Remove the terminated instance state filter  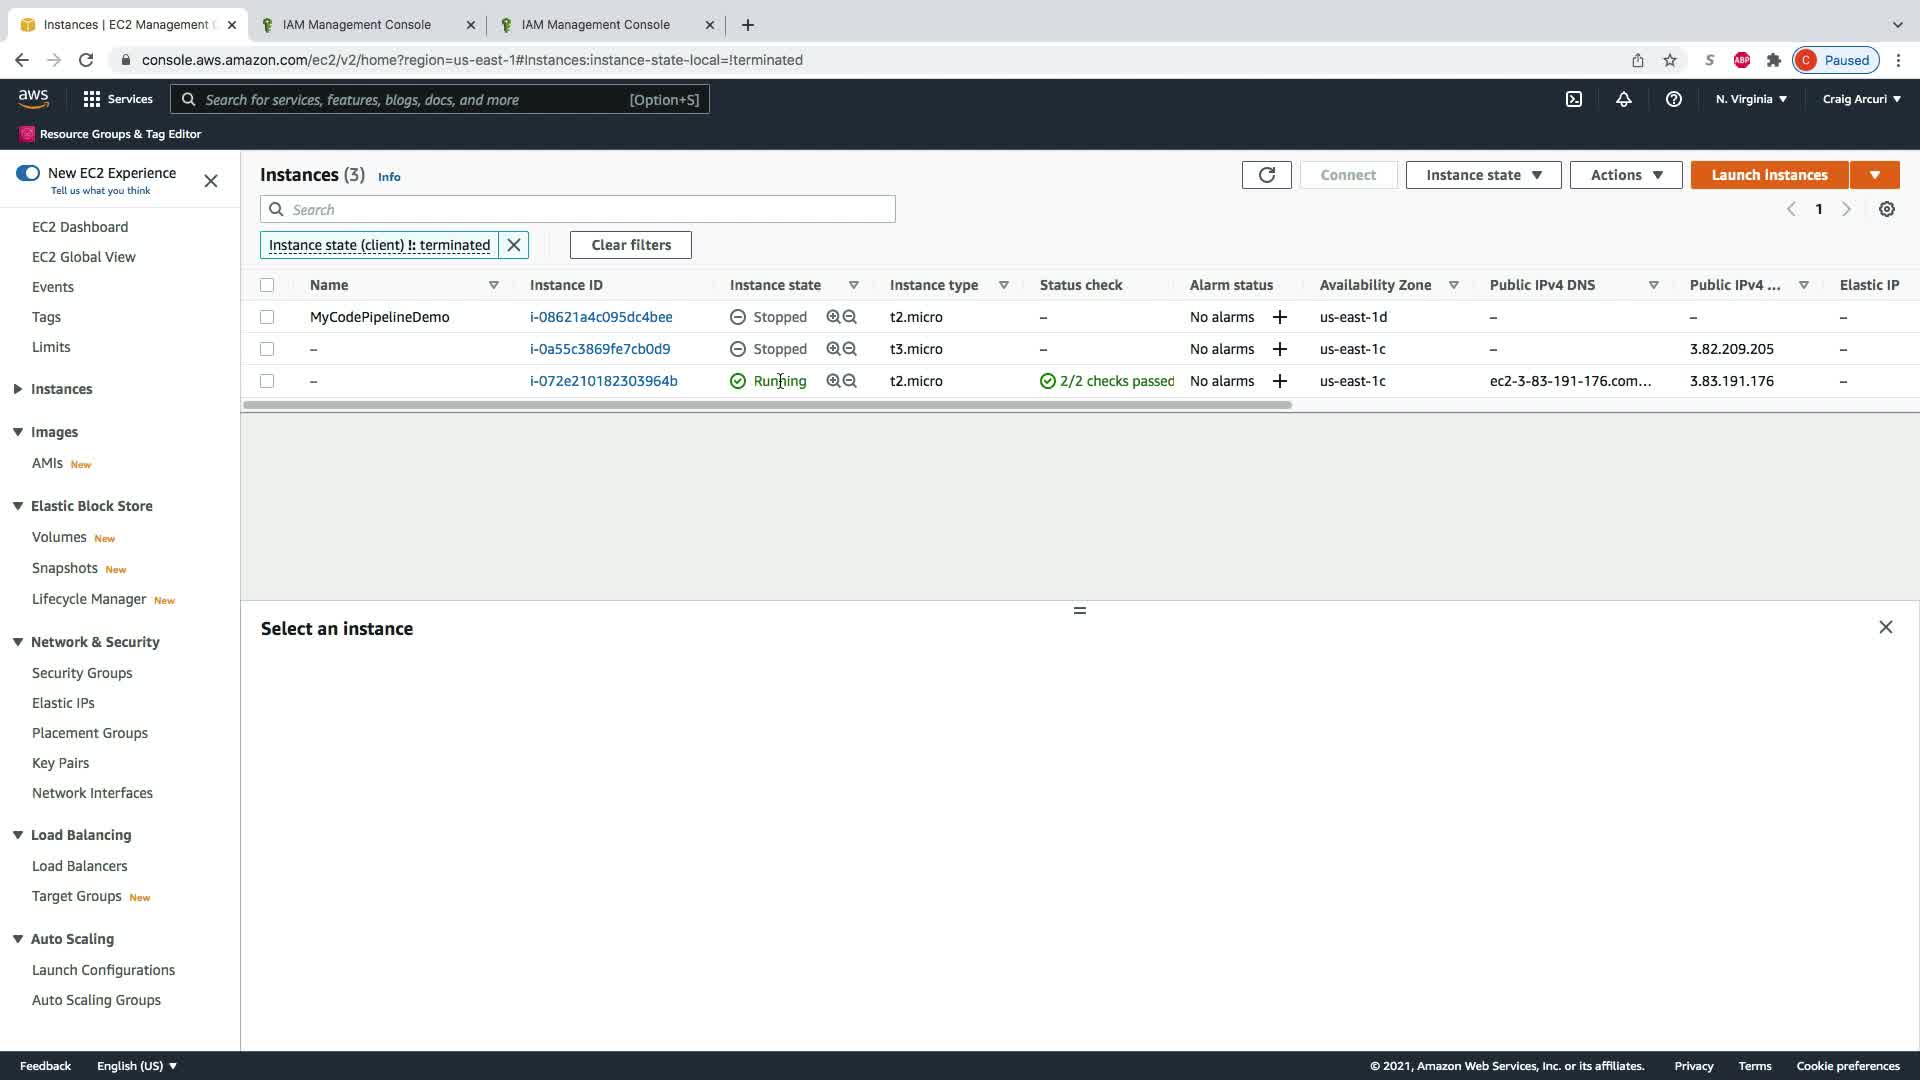[514, 245]
